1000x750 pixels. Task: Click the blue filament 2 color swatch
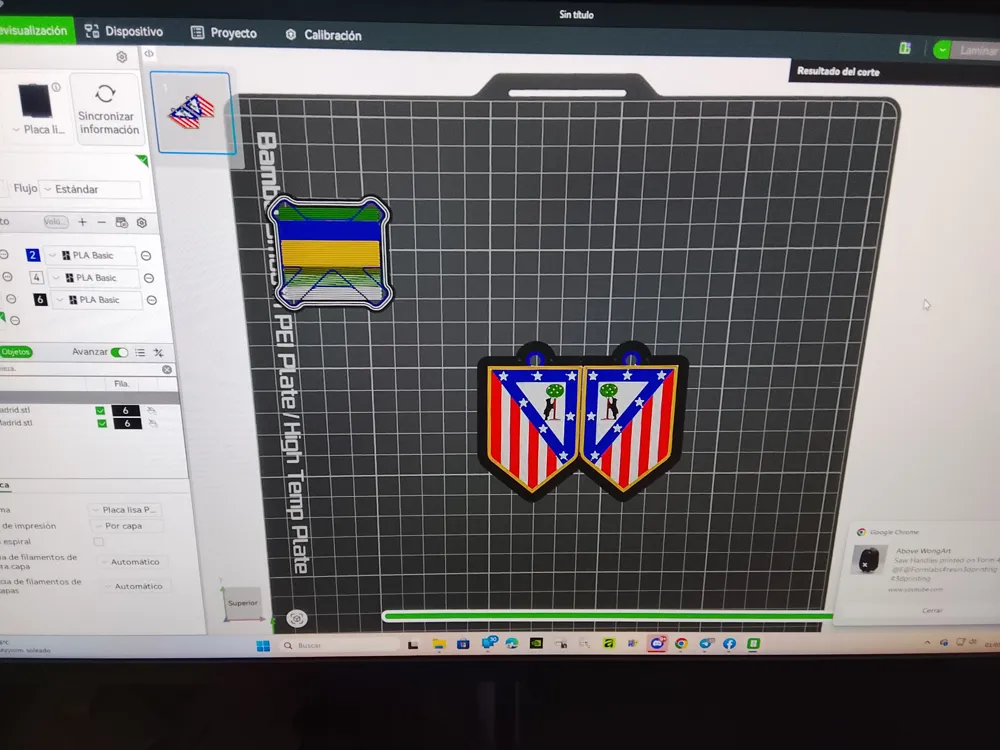(x=33, y=255)
